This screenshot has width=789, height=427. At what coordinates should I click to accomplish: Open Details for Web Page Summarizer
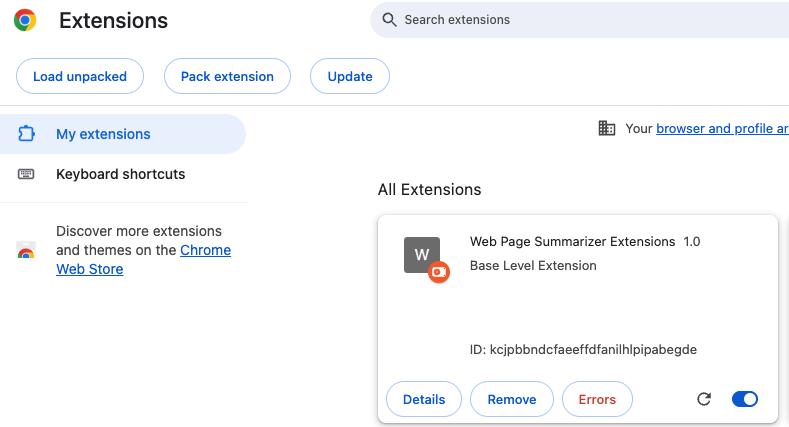coord(424,399)
